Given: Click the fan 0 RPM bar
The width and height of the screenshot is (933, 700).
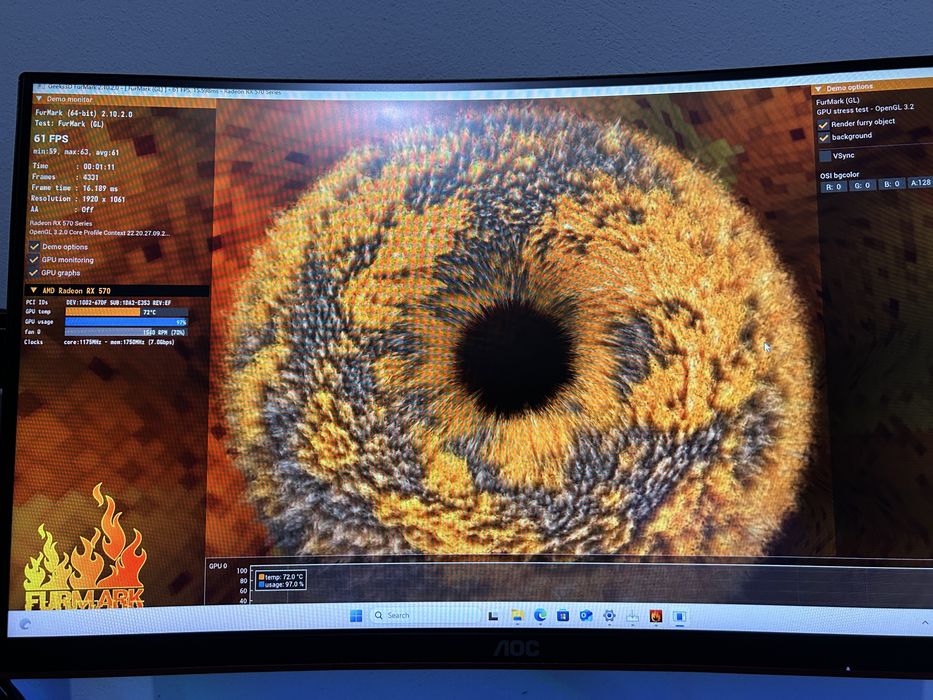Looking at the screenshot, I should (126, 332).
